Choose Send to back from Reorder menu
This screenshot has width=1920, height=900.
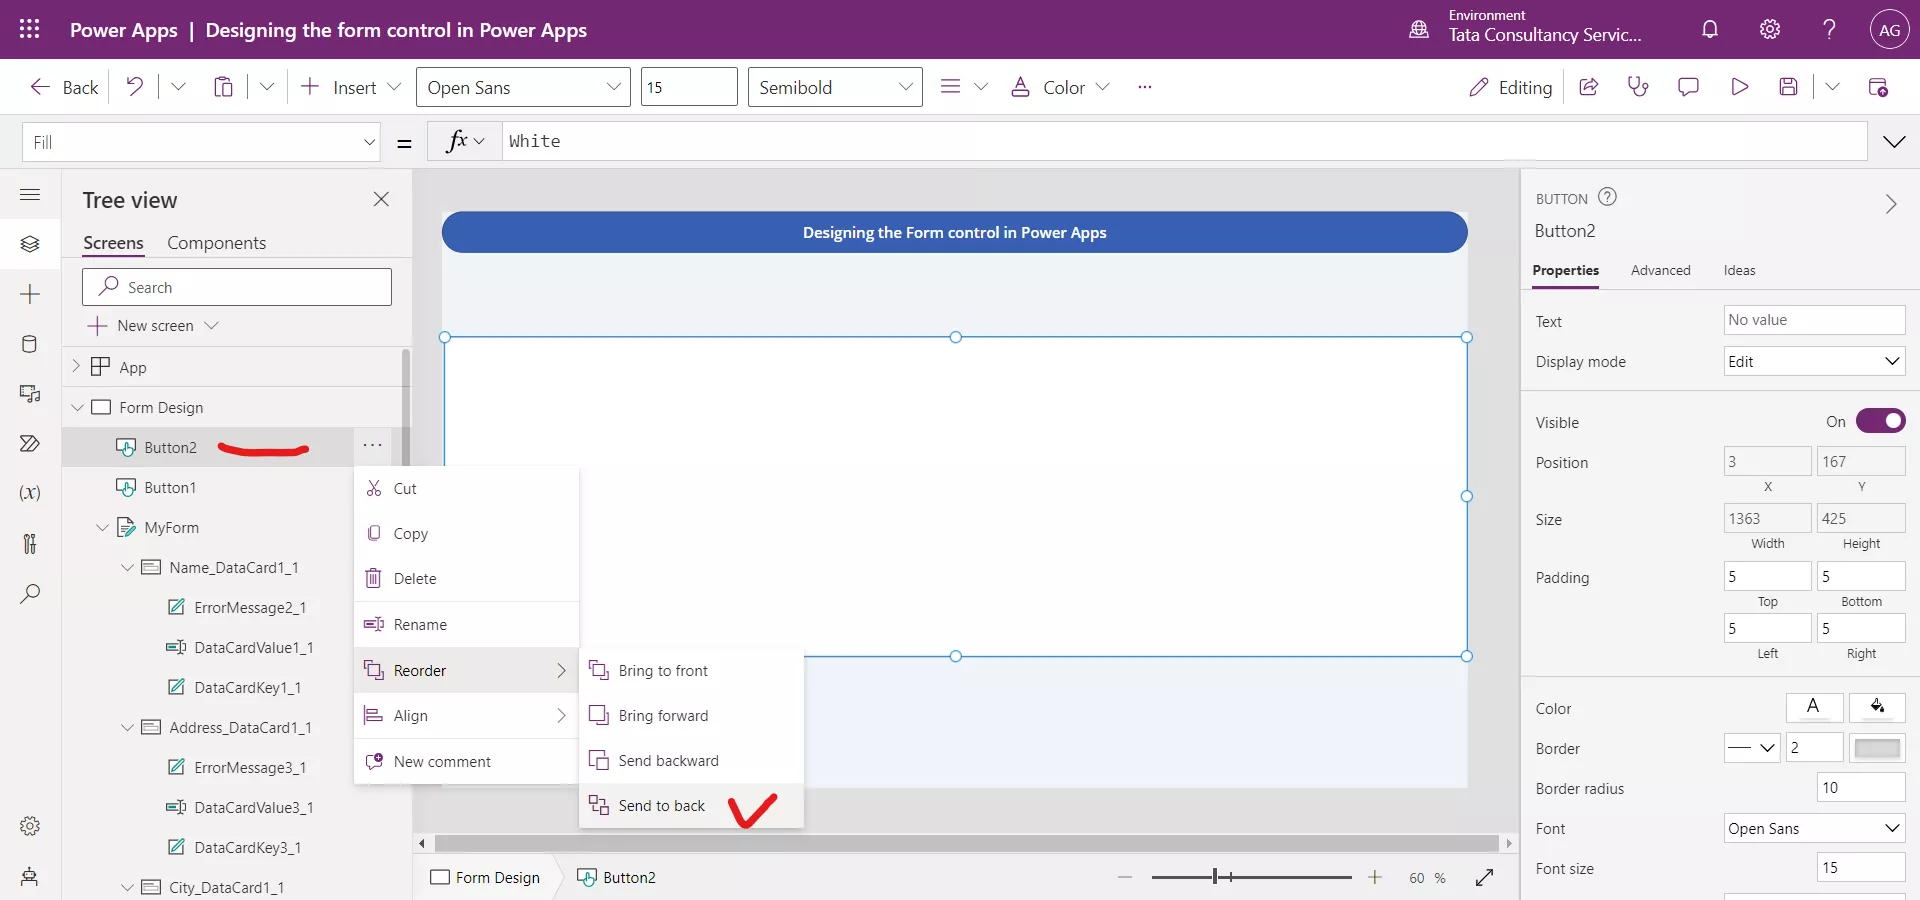click(662, 806)
